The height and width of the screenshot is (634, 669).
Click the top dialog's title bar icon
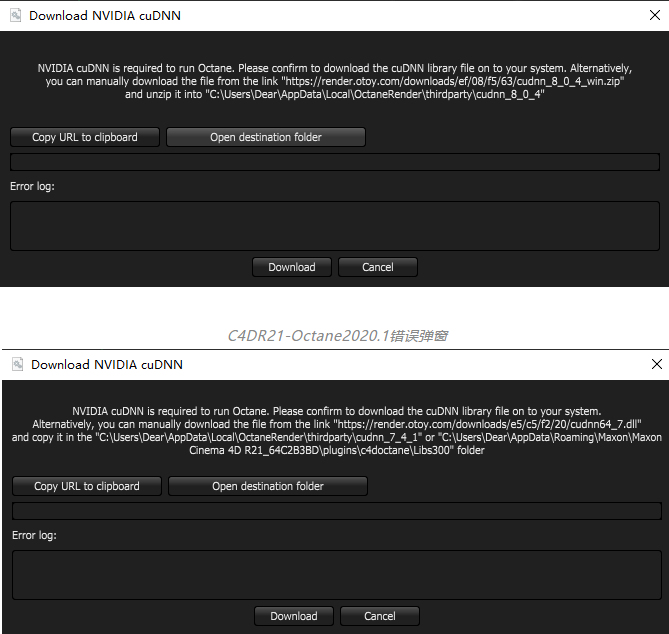(x=16, y=15)
